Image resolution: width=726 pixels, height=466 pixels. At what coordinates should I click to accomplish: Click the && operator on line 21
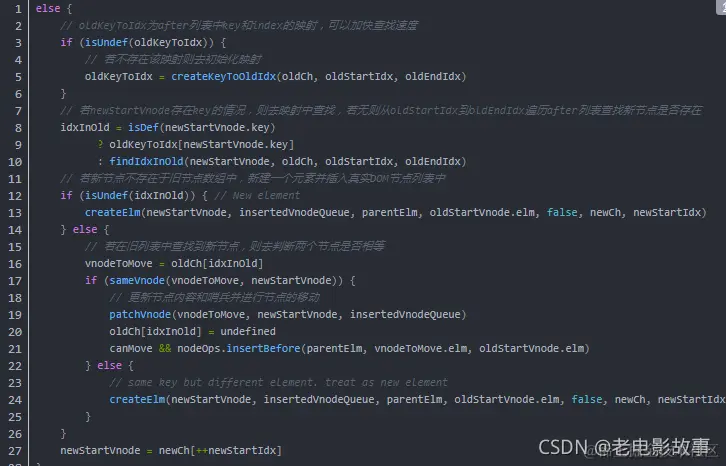(x=165, y=348)
